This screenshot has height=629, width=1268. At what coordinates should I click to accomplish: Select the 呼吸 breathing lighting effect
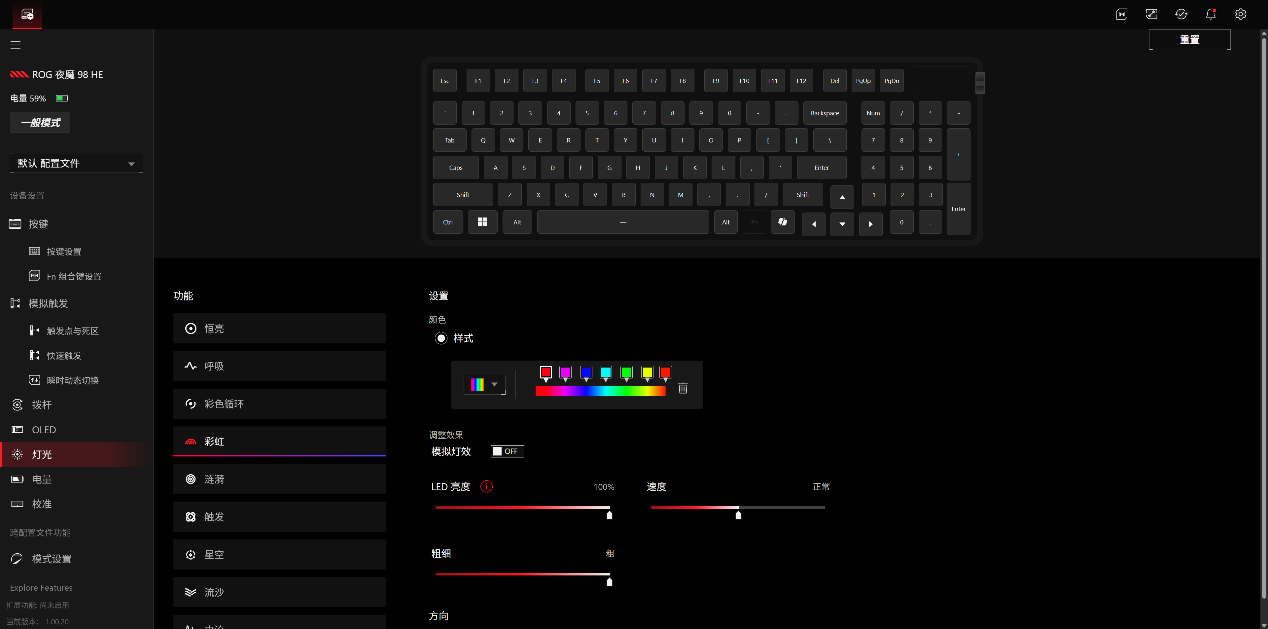(x=279, y=366)
